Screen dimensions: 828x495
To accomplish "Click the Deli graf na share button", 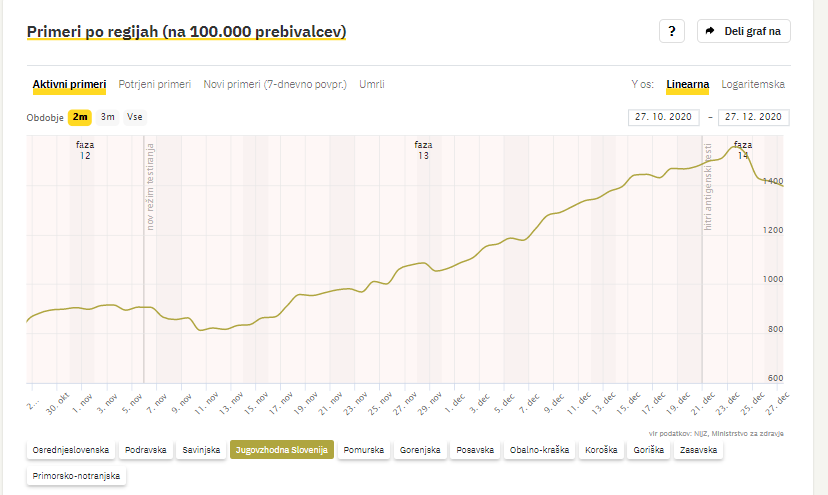I will [744, 31].
